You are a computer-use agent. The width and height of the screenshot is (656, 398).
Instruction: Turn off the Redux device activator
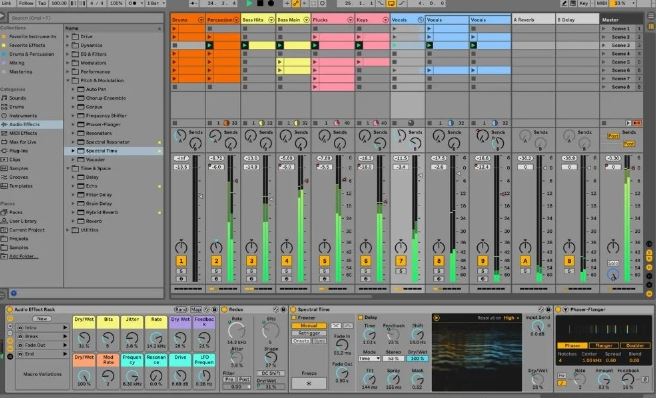click(224, 309)
